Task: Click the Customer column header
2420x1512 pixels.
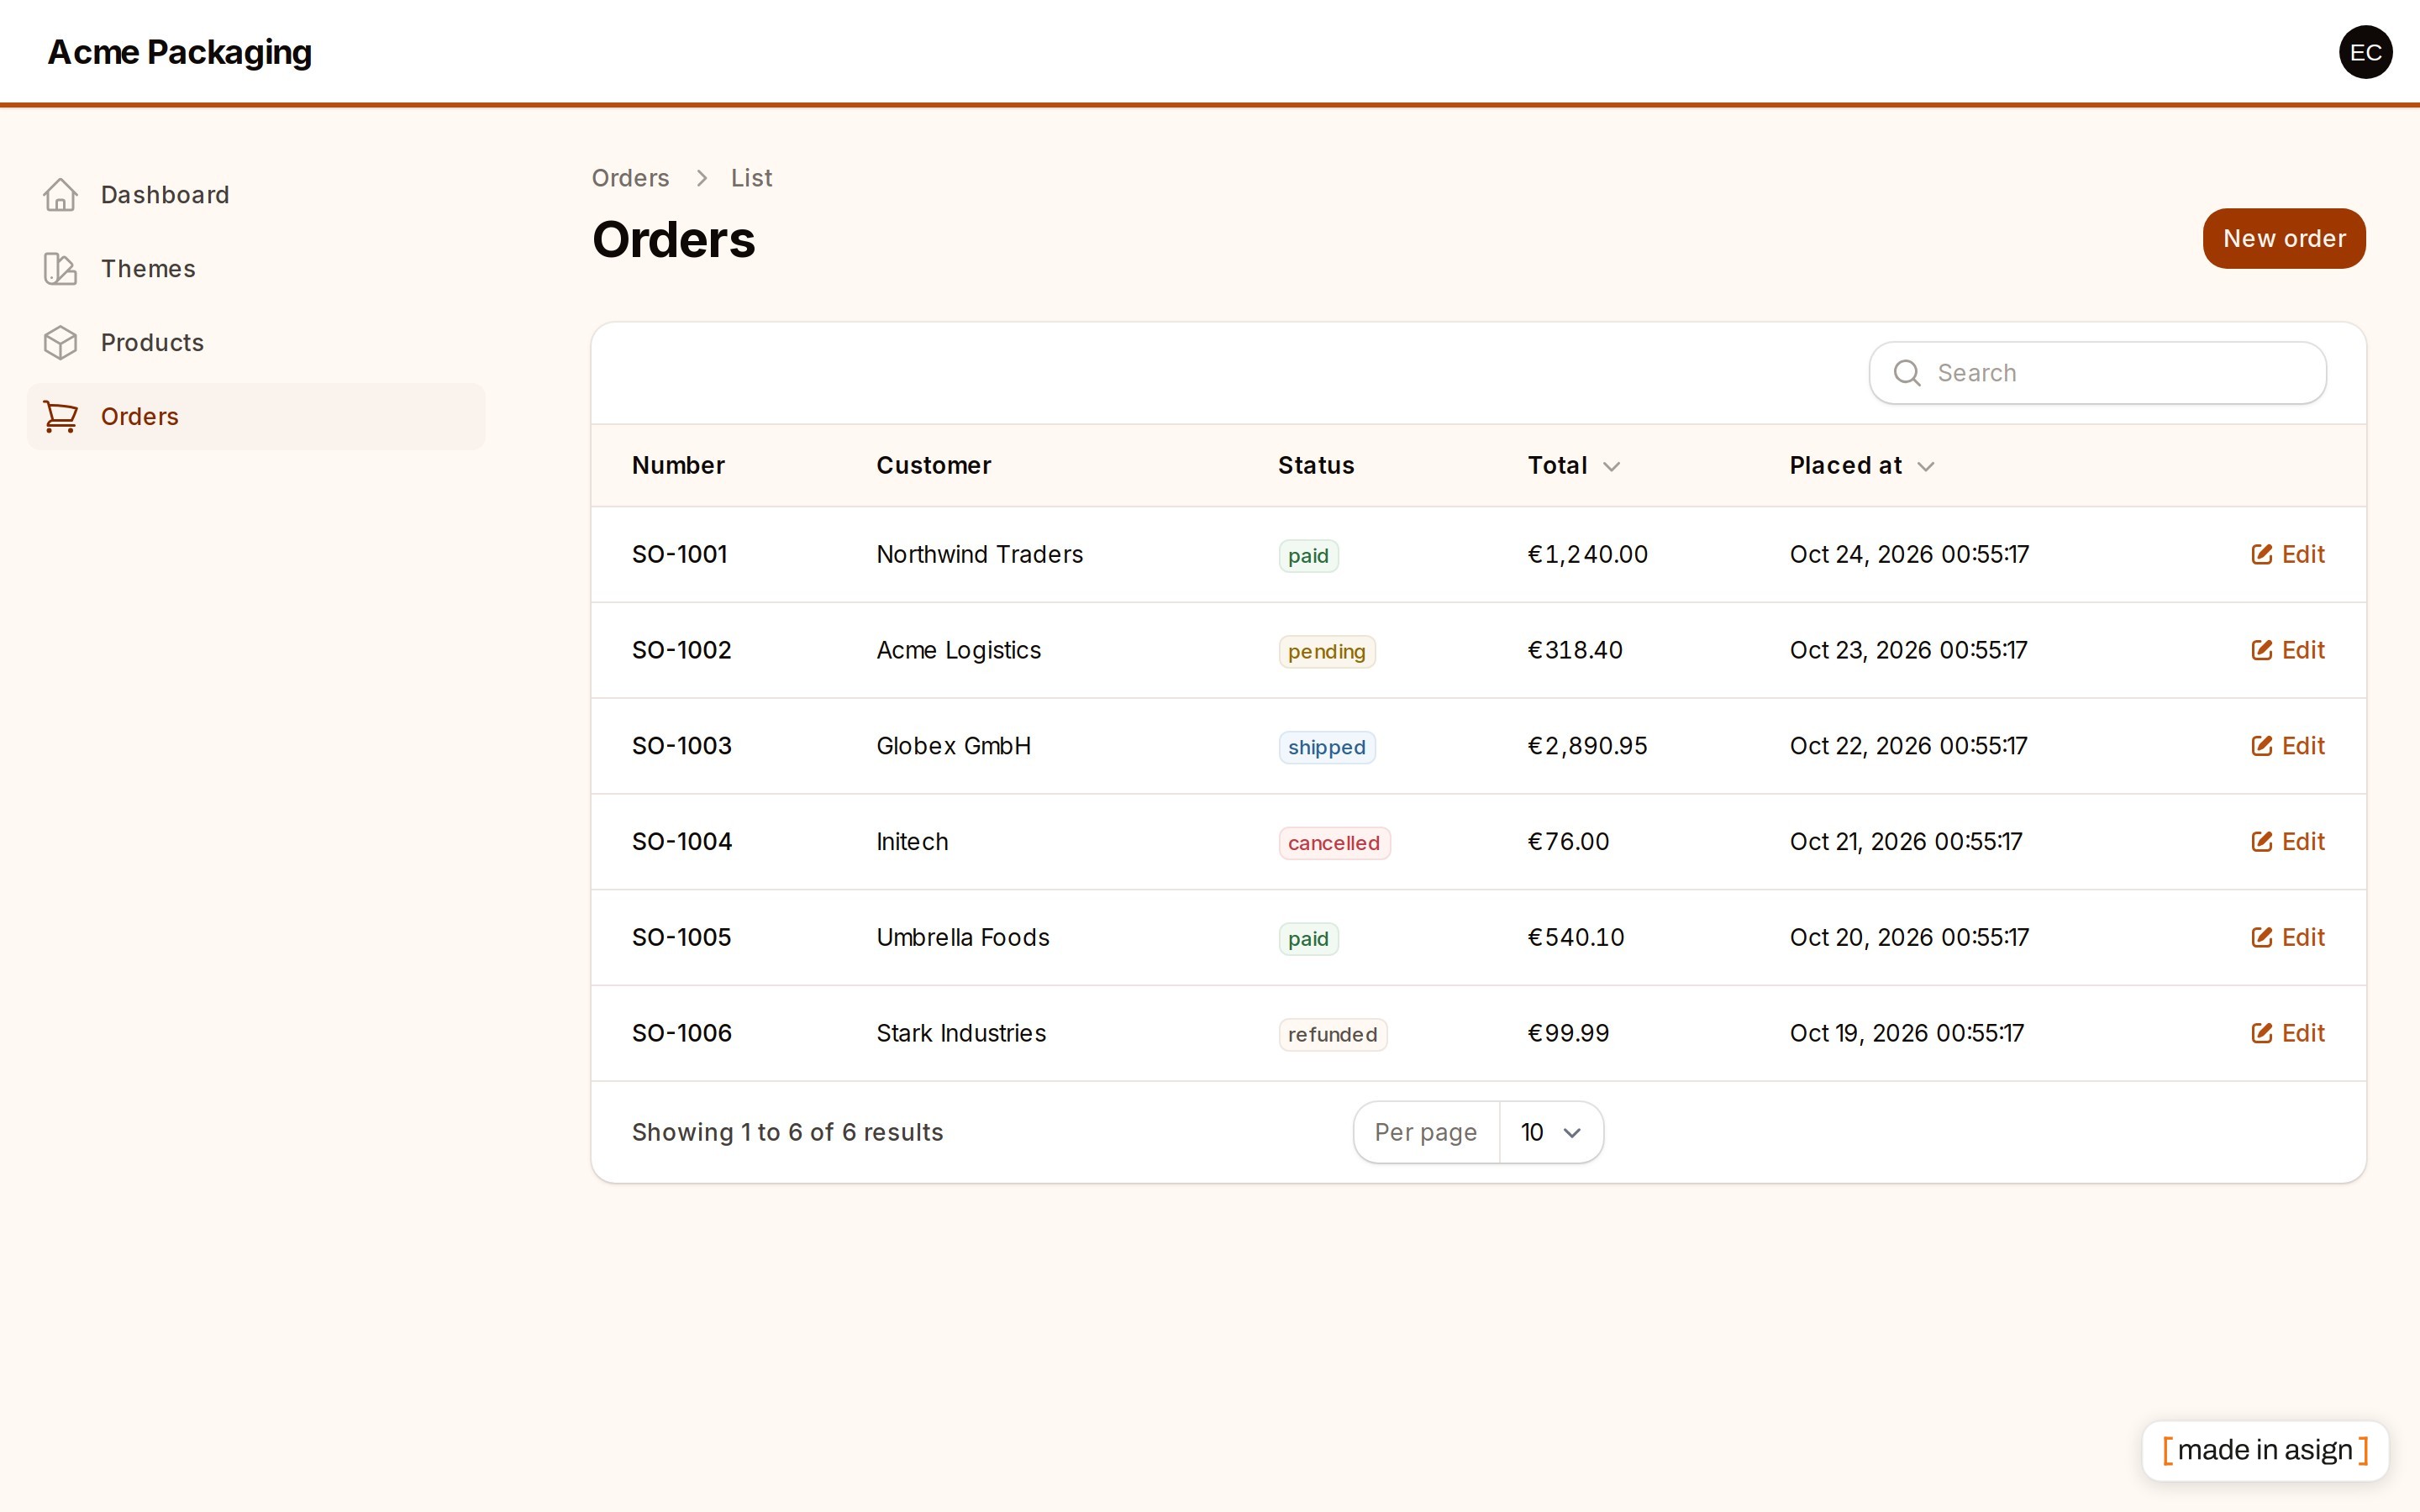Action: point(934,466)
